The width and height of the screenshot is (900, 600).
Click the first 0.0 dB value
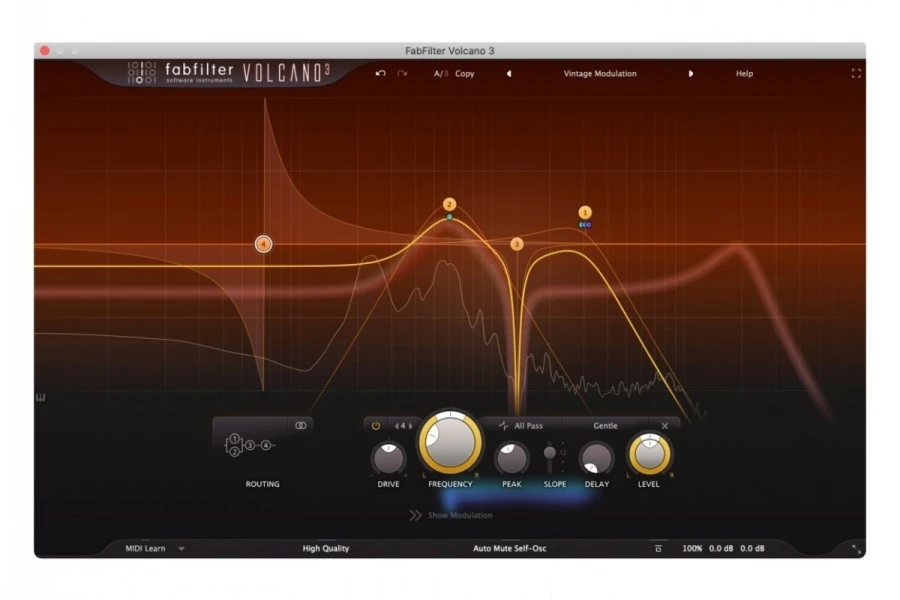[721, 548]
